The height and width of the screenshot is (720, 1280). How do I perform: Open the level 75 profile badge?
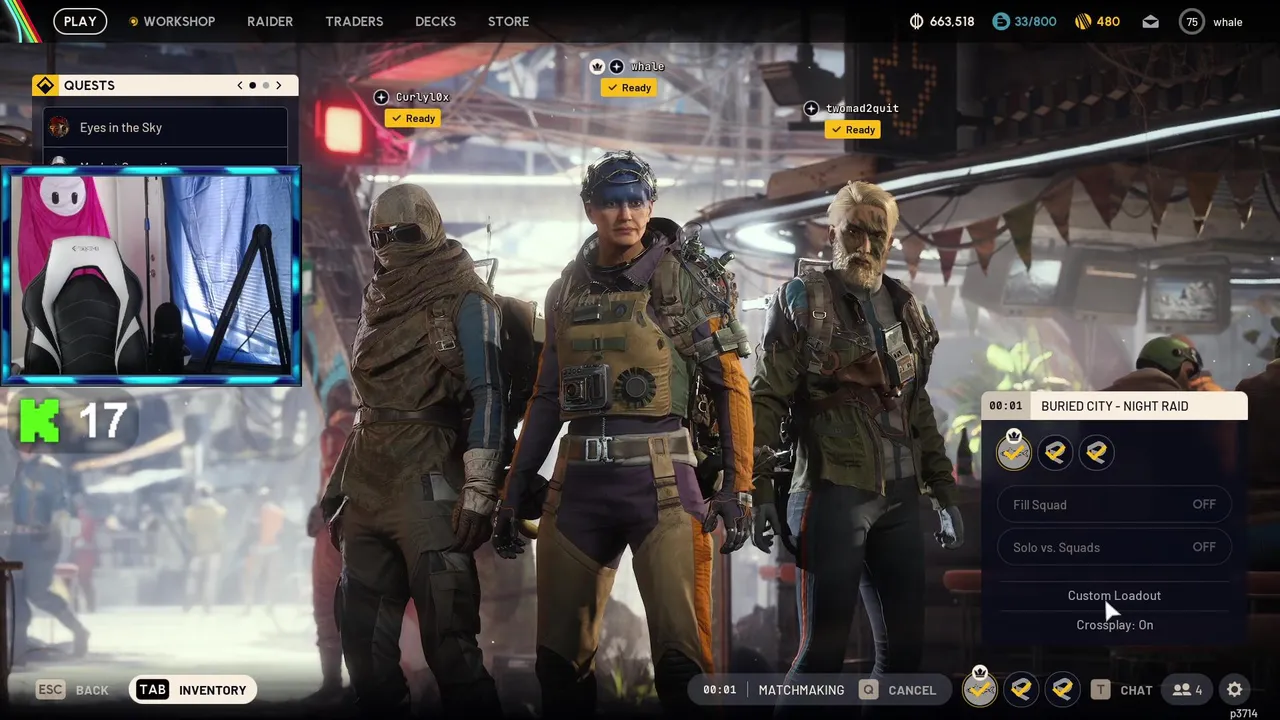point(1192,21)
